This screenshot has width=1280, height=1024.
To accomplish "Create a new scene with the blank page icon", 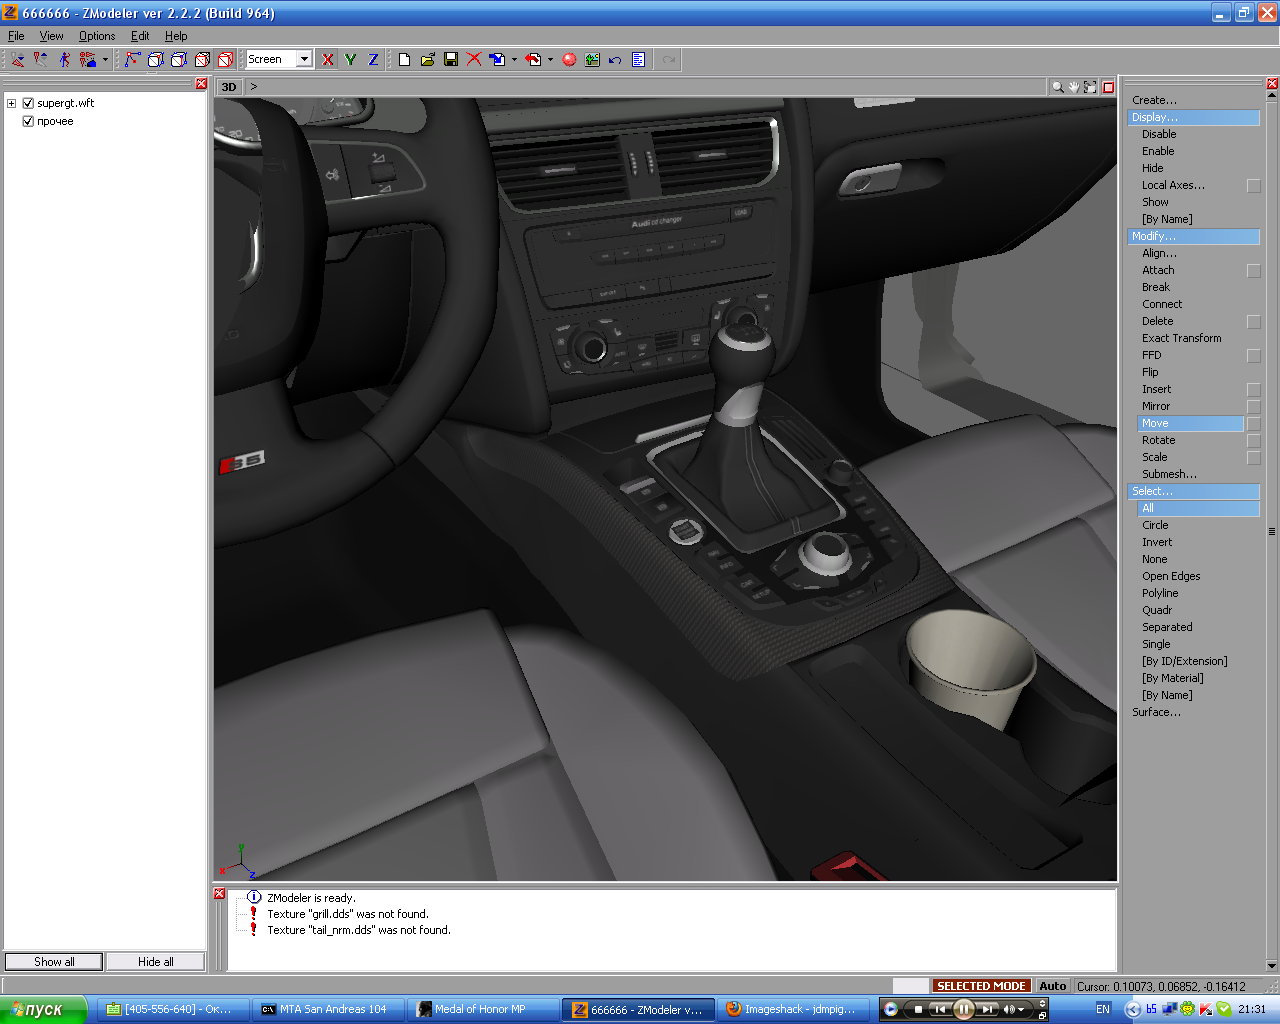I will pos(404,60).
